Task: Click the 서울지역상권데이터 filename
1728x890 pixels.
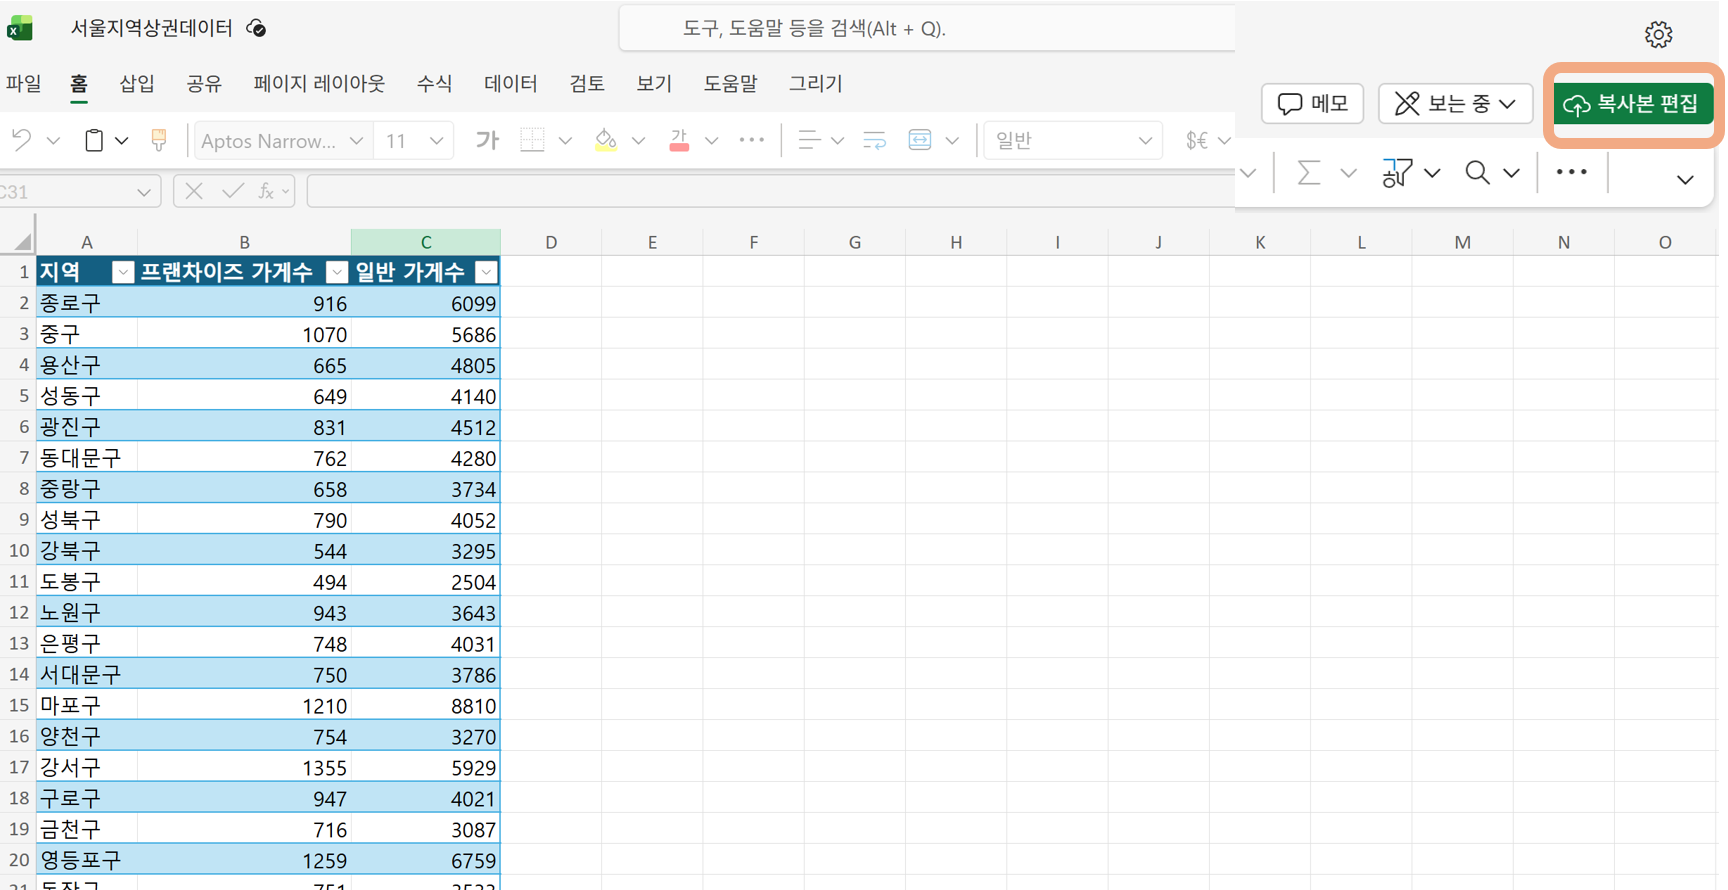Action: click(151, 28)
